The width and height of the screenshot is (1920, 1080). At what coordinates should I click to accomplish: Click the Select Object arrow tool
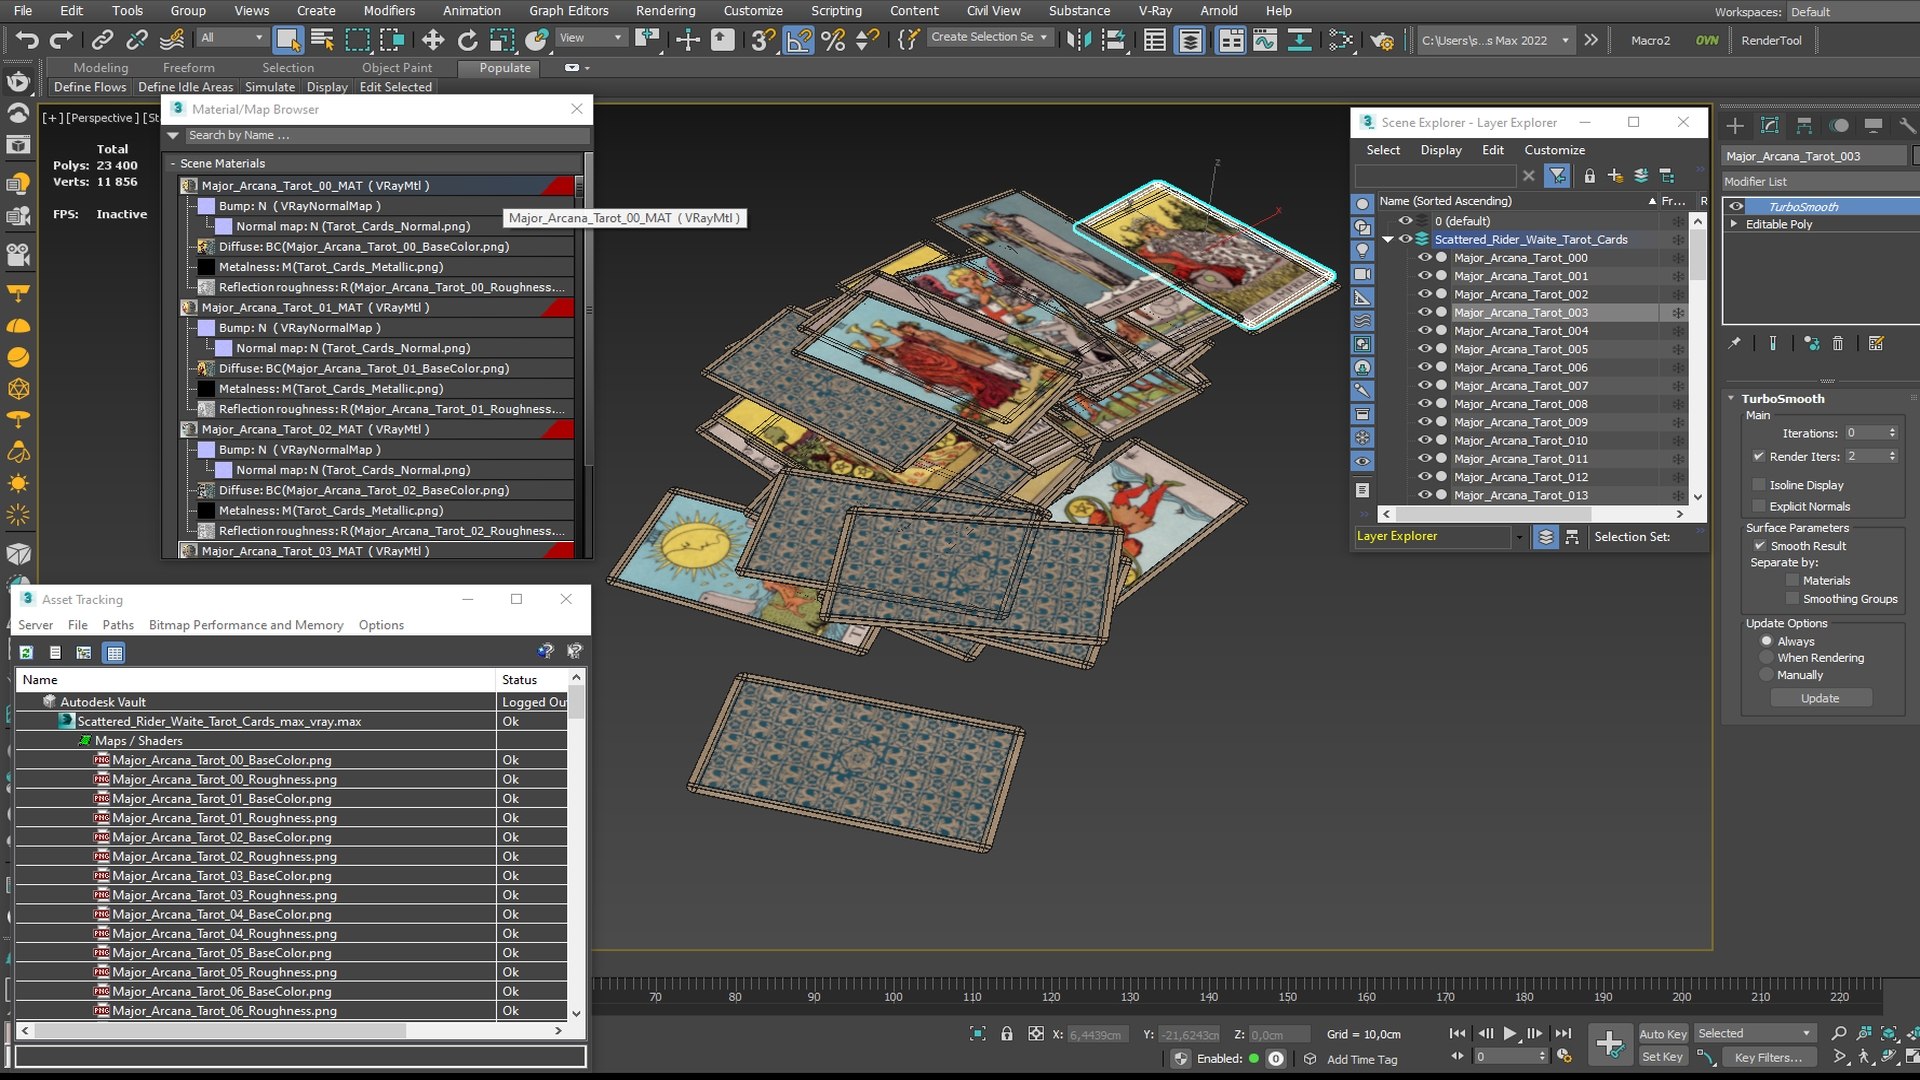[x=288, y=40]
